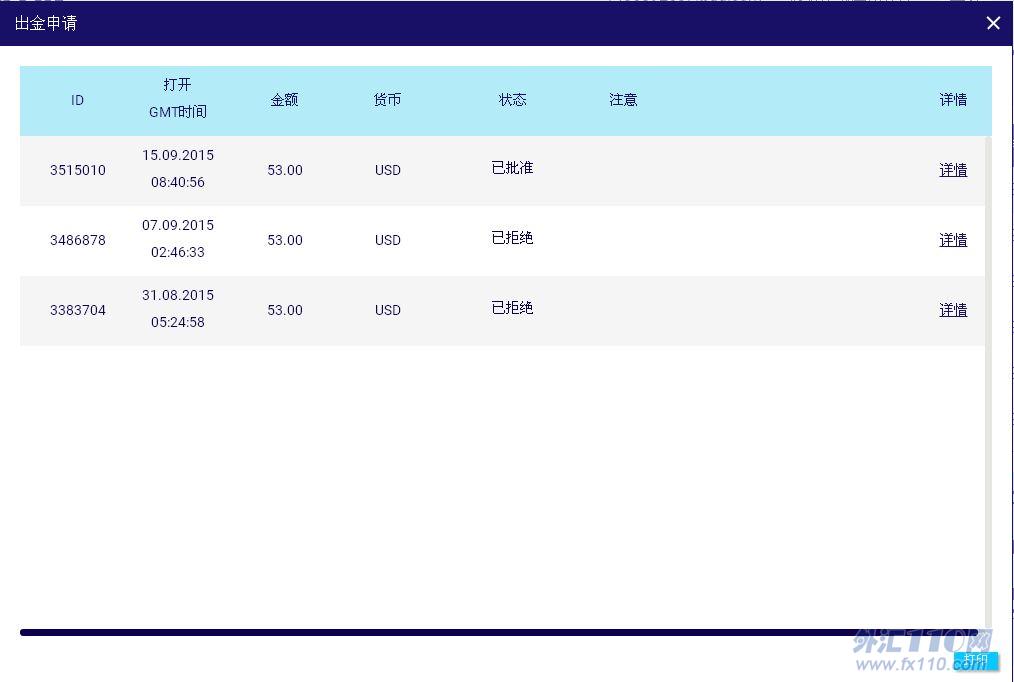Click the 详情 column header
1014x682 pixels.
click(x=953, y=100)
